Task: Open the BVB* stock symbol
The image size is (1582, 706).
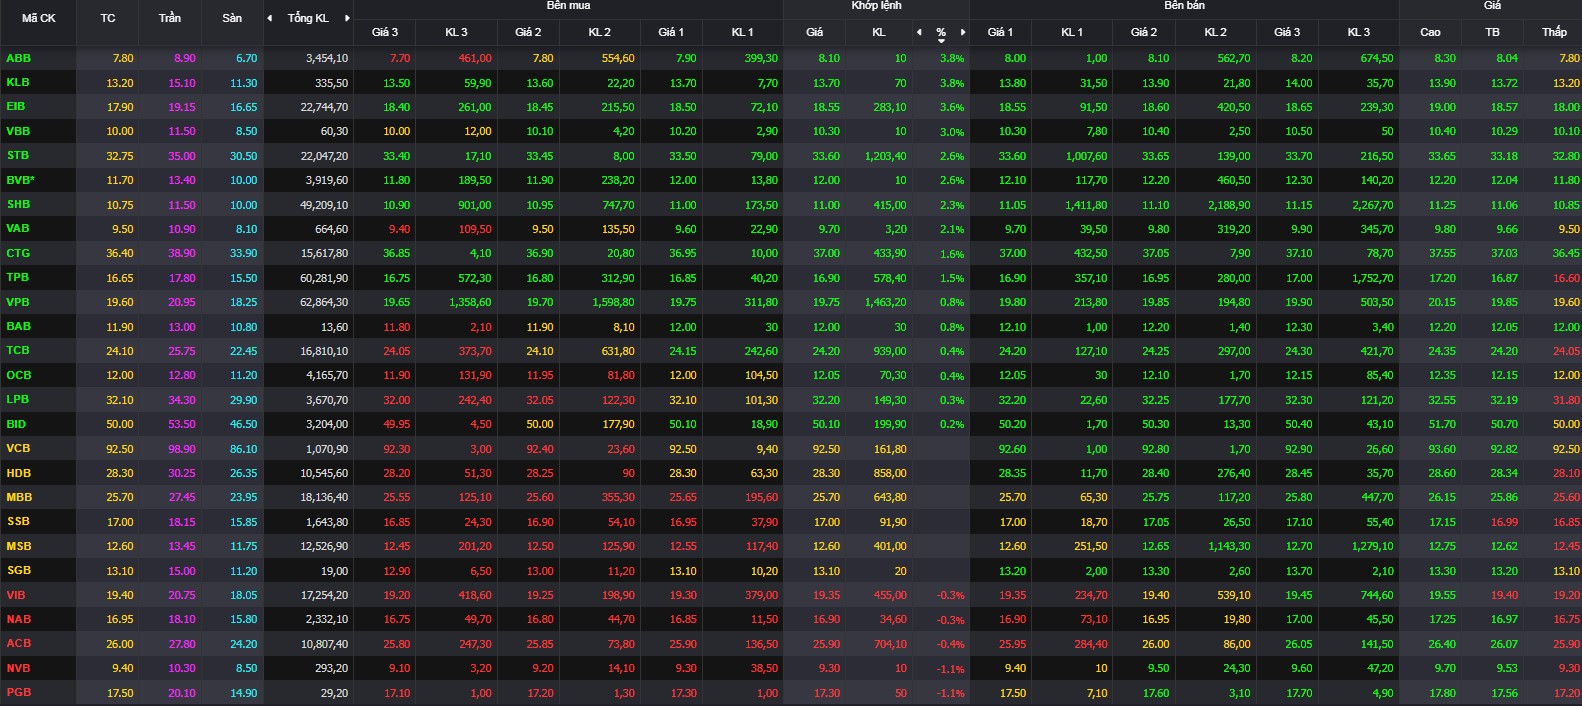Action: pos(21,180)
